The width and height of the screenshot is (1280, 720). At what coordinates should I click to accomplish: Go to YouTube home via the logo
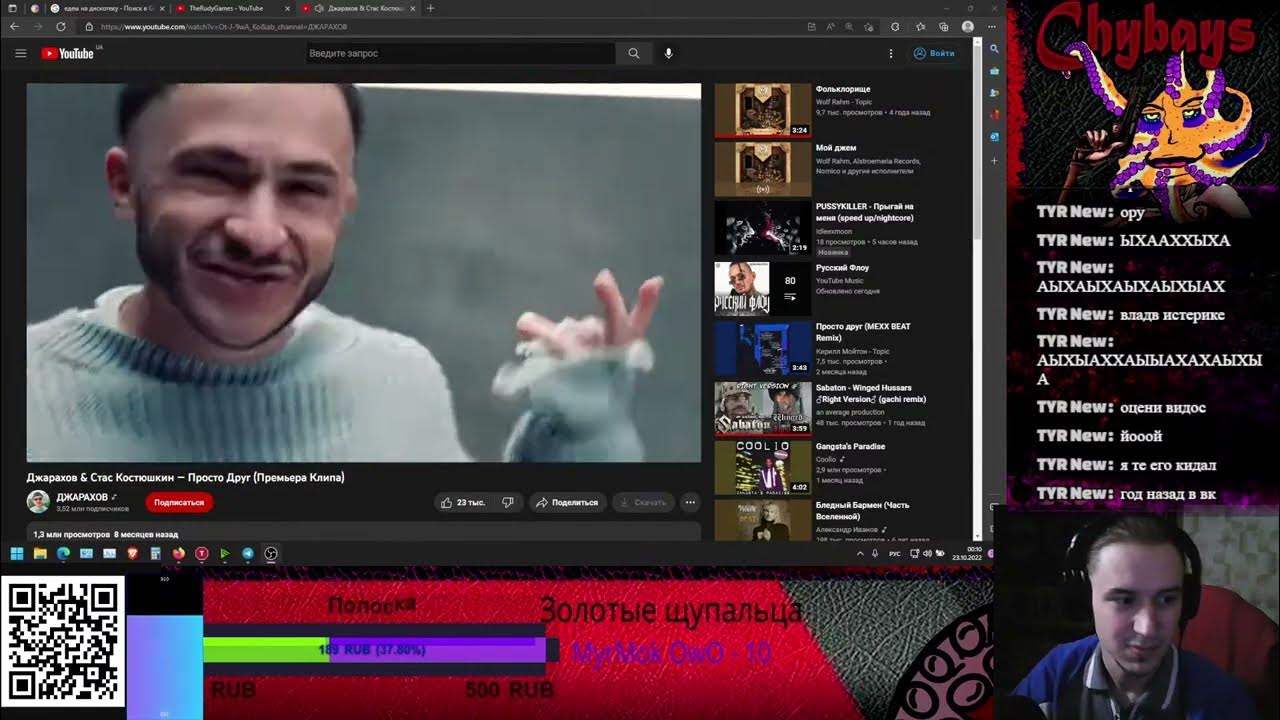coord(67,53)
